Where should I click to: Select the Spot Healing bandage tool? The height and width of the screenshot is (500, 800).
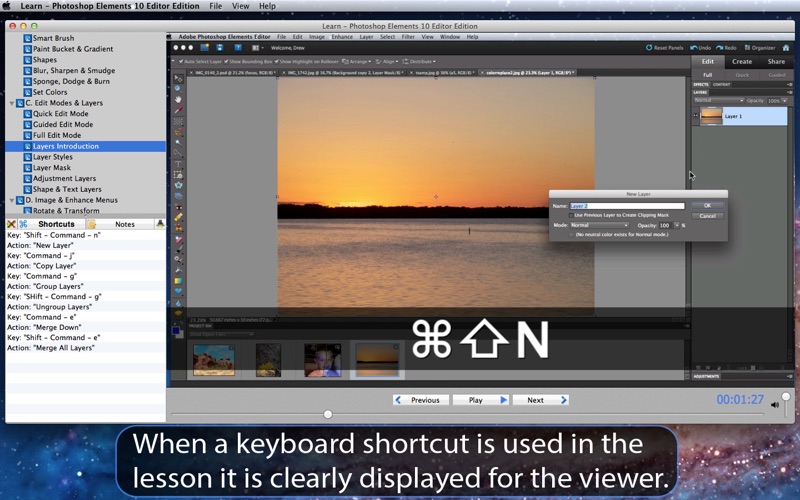178,217
